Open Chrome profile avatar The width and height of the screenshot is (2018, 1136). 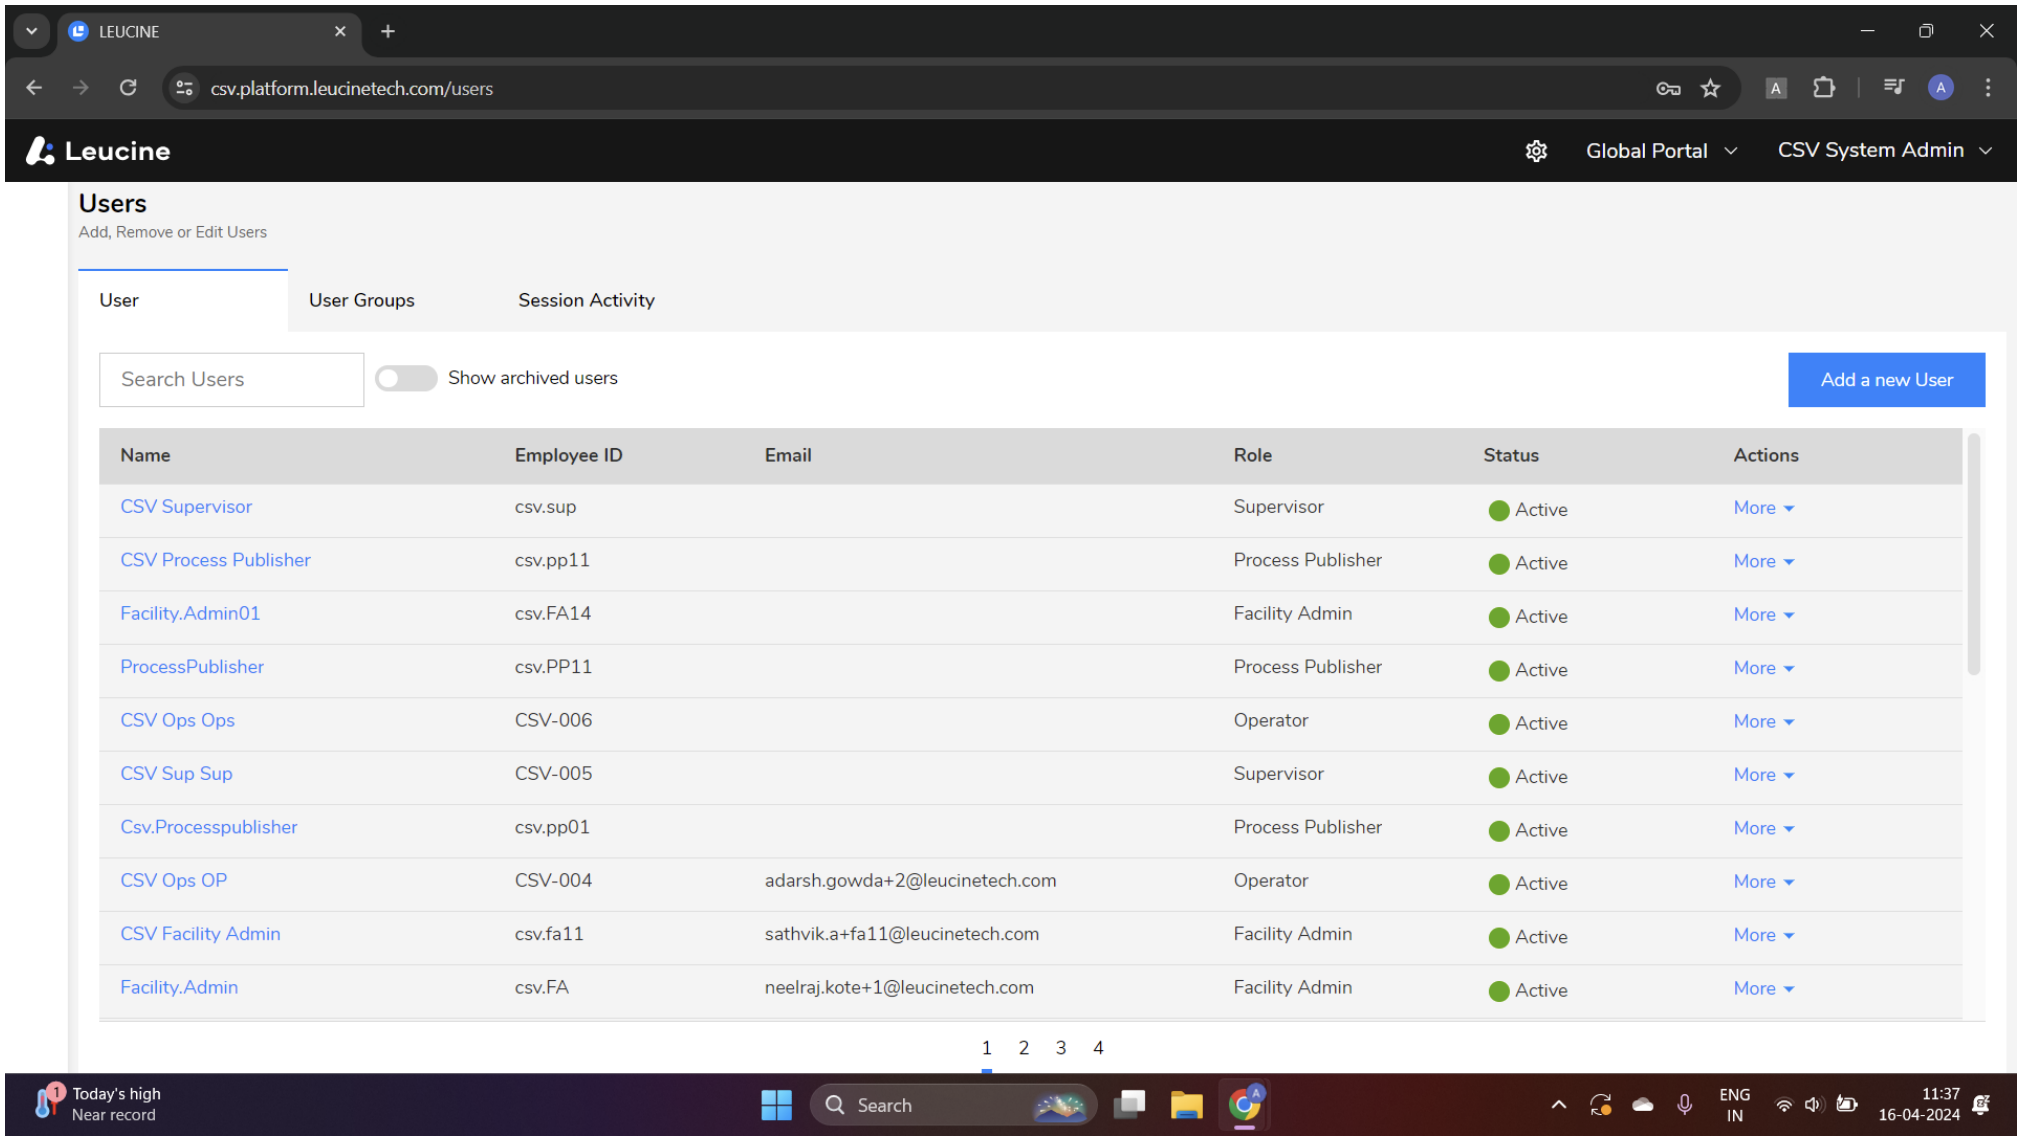click(x=1940, y=88)
